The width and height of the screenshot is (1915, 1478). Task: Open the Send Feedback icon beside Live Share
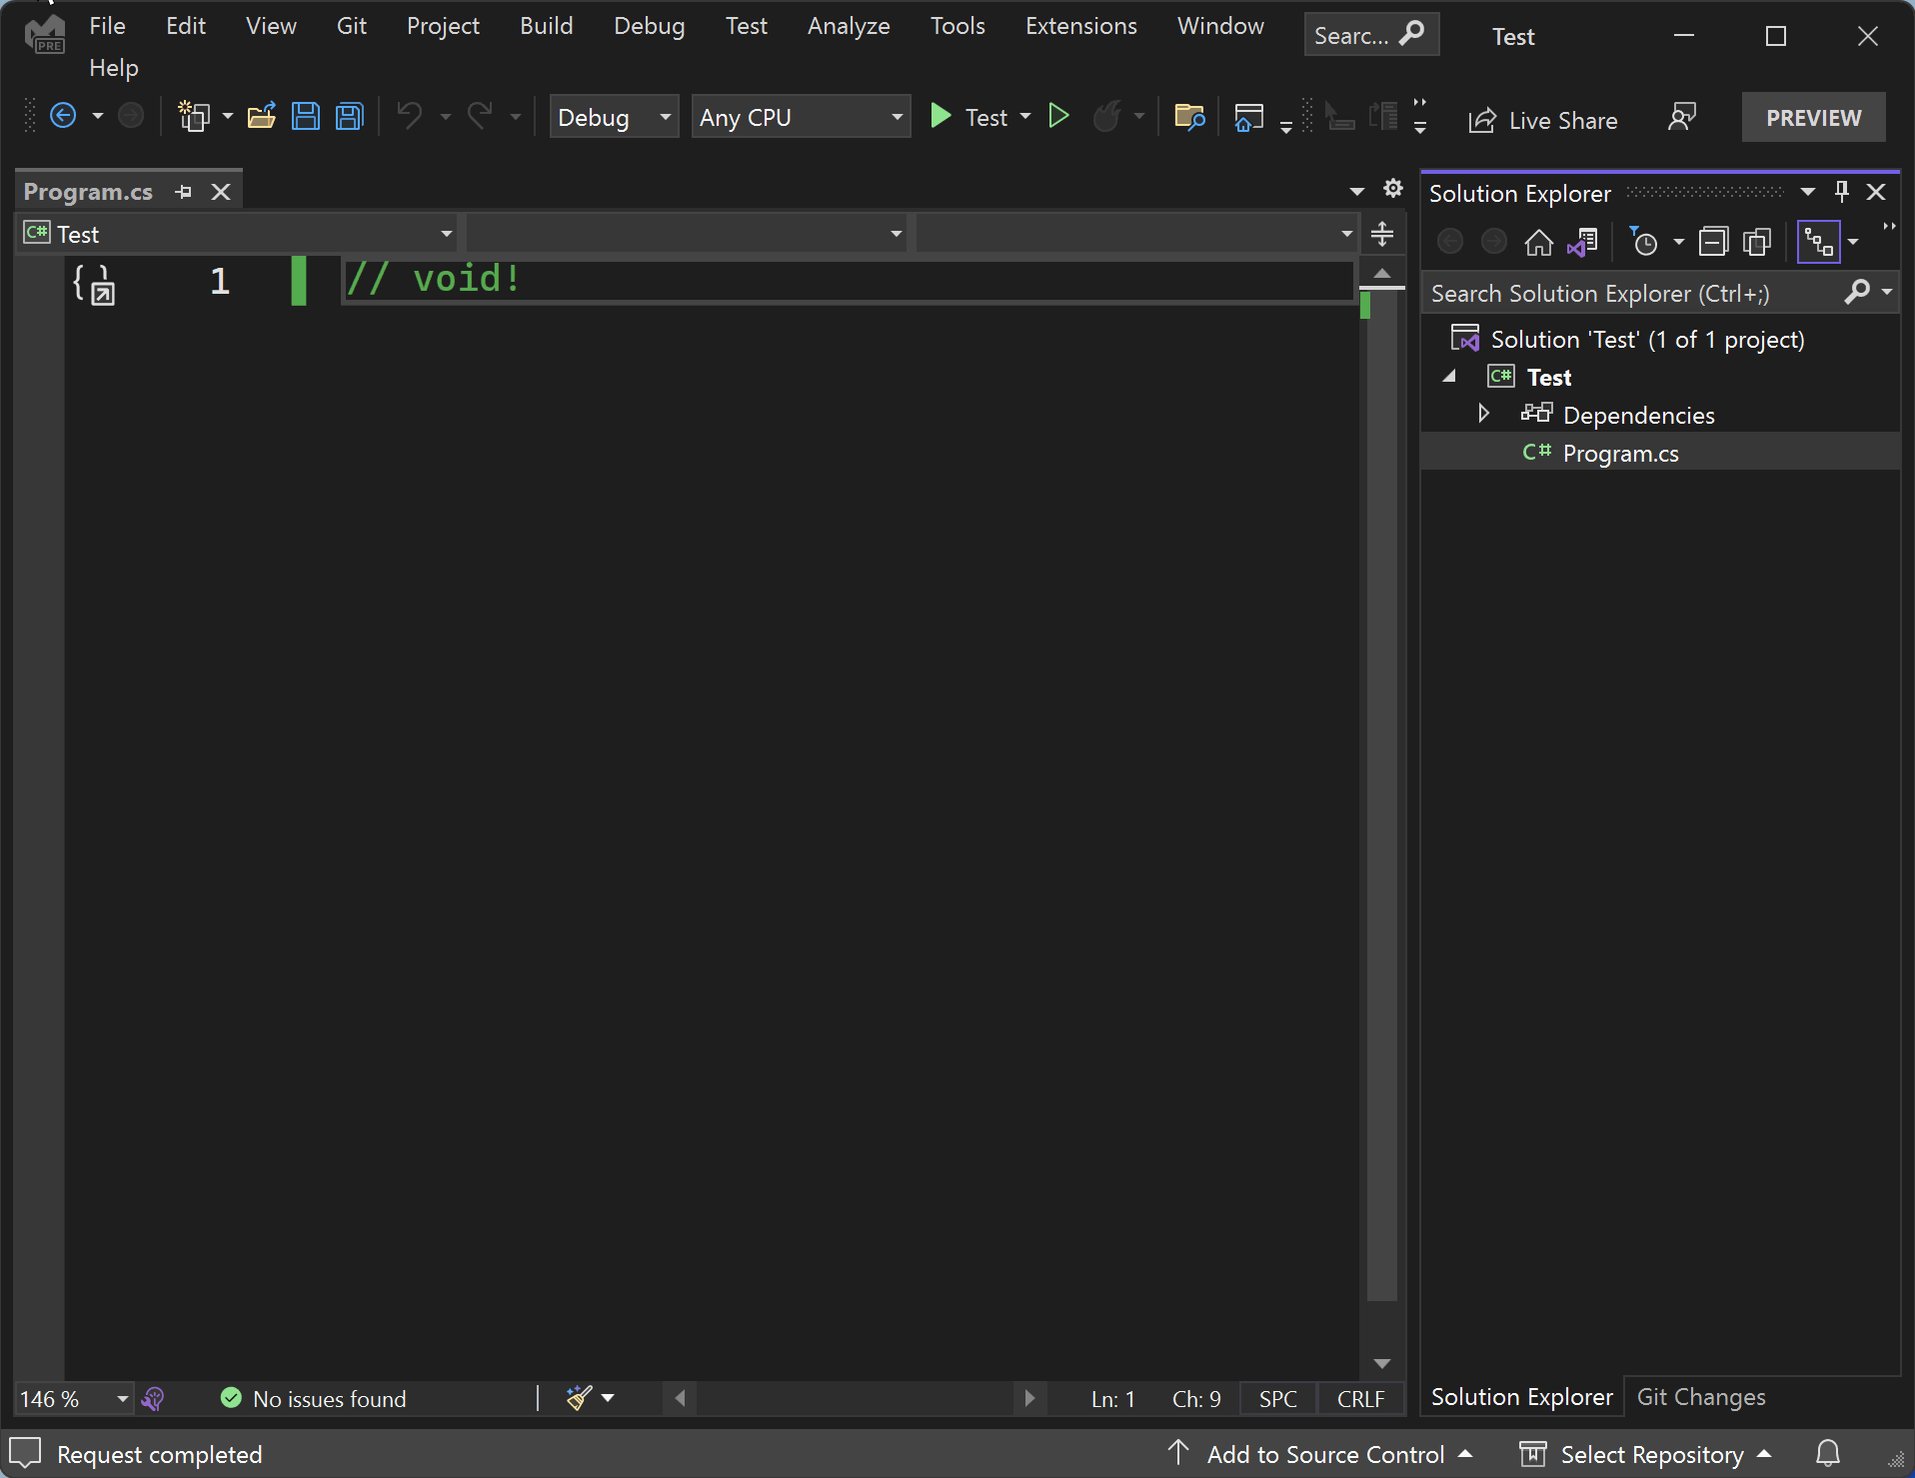(x=1682, y=118)
